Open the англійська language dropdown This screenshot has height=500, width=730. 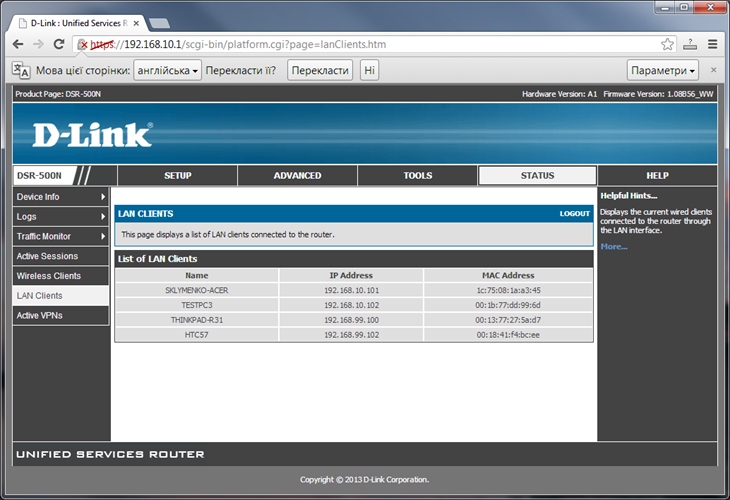pos(167,70)
